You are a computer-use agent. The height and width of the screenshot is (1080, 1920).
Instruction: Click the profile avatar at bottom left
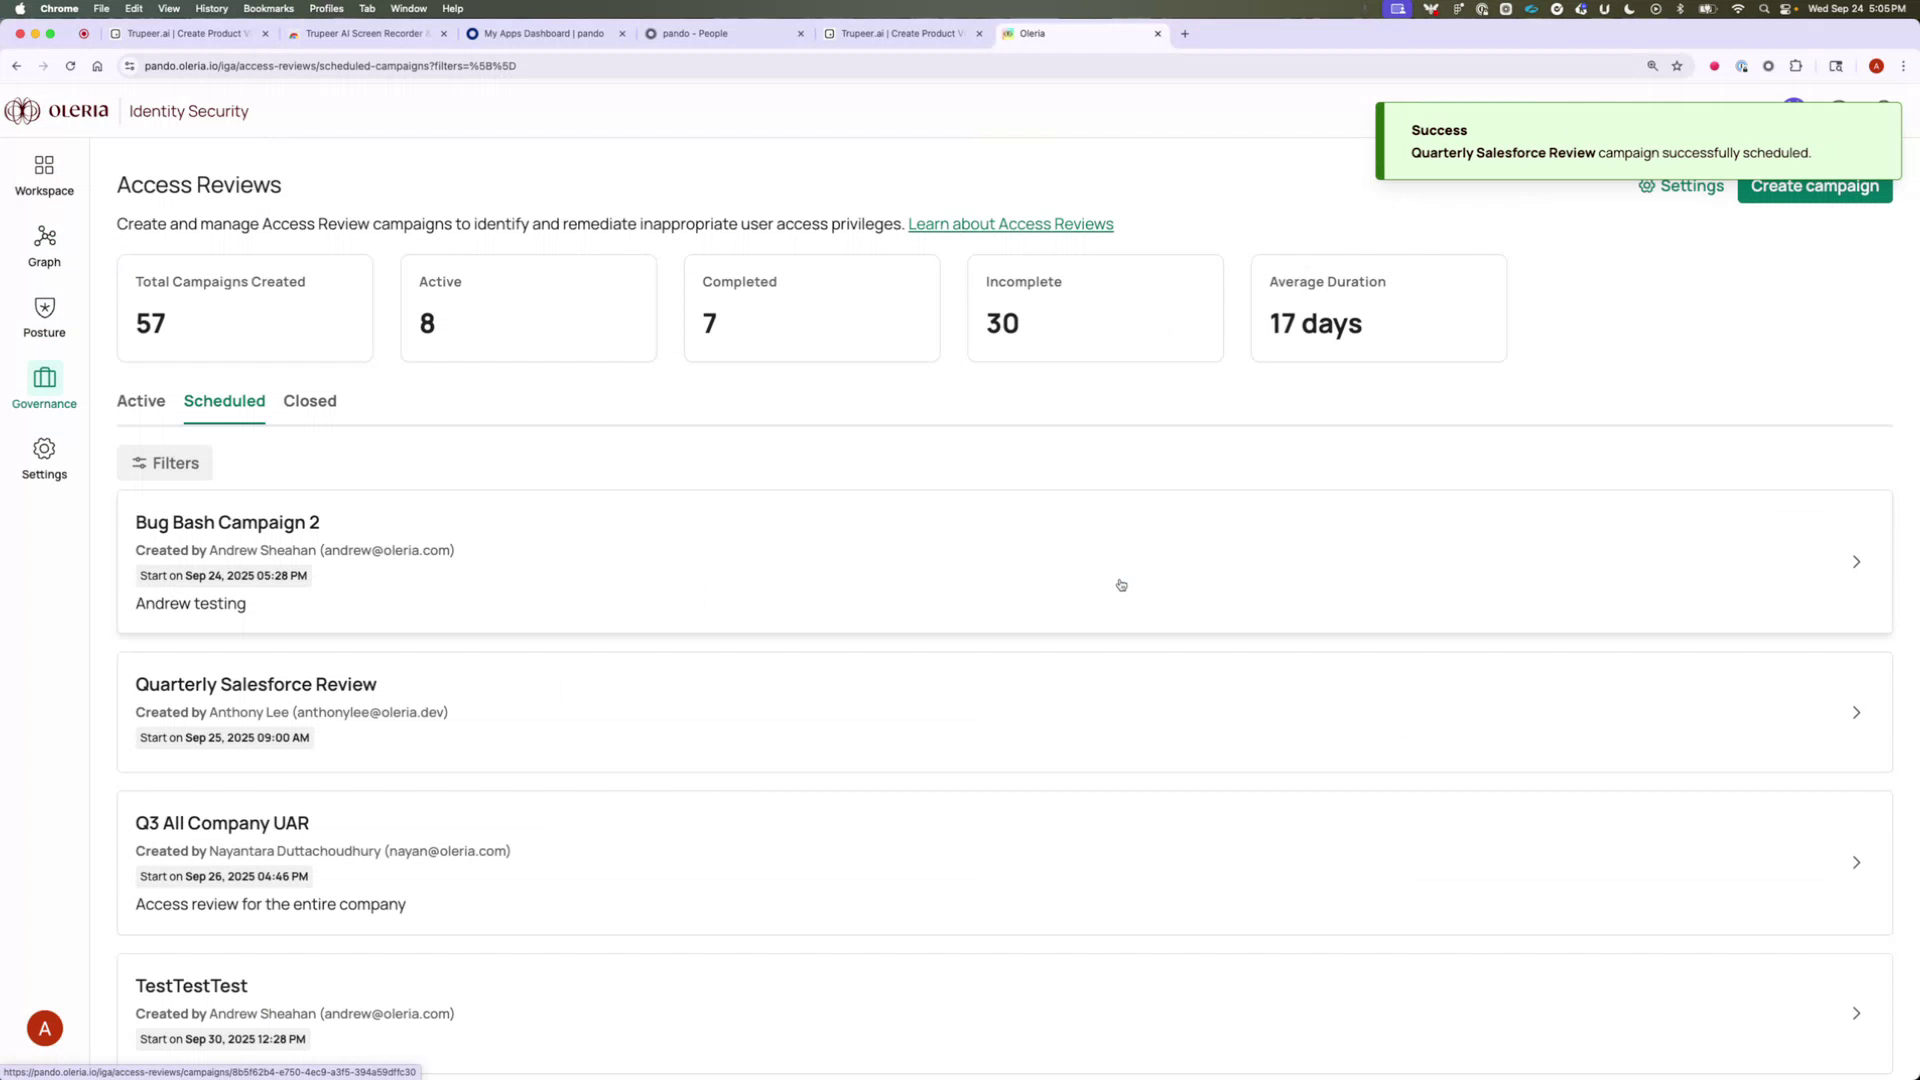44,1027
